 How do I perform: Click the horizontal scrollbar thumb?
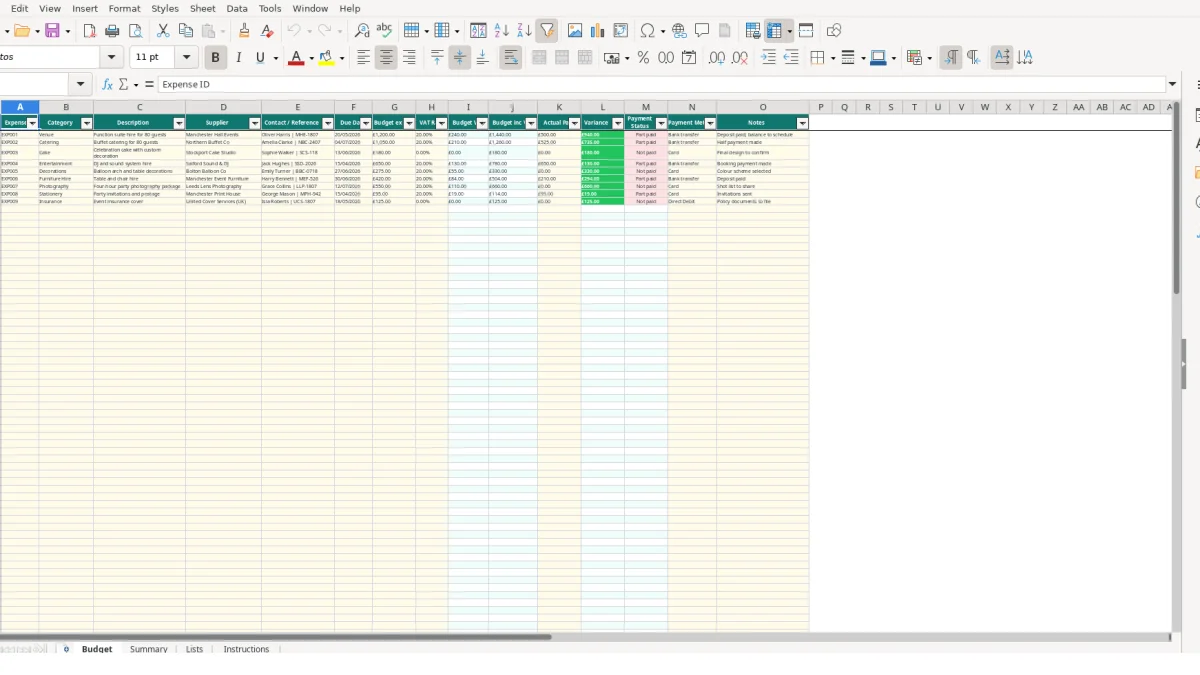(x=275, y=637)
